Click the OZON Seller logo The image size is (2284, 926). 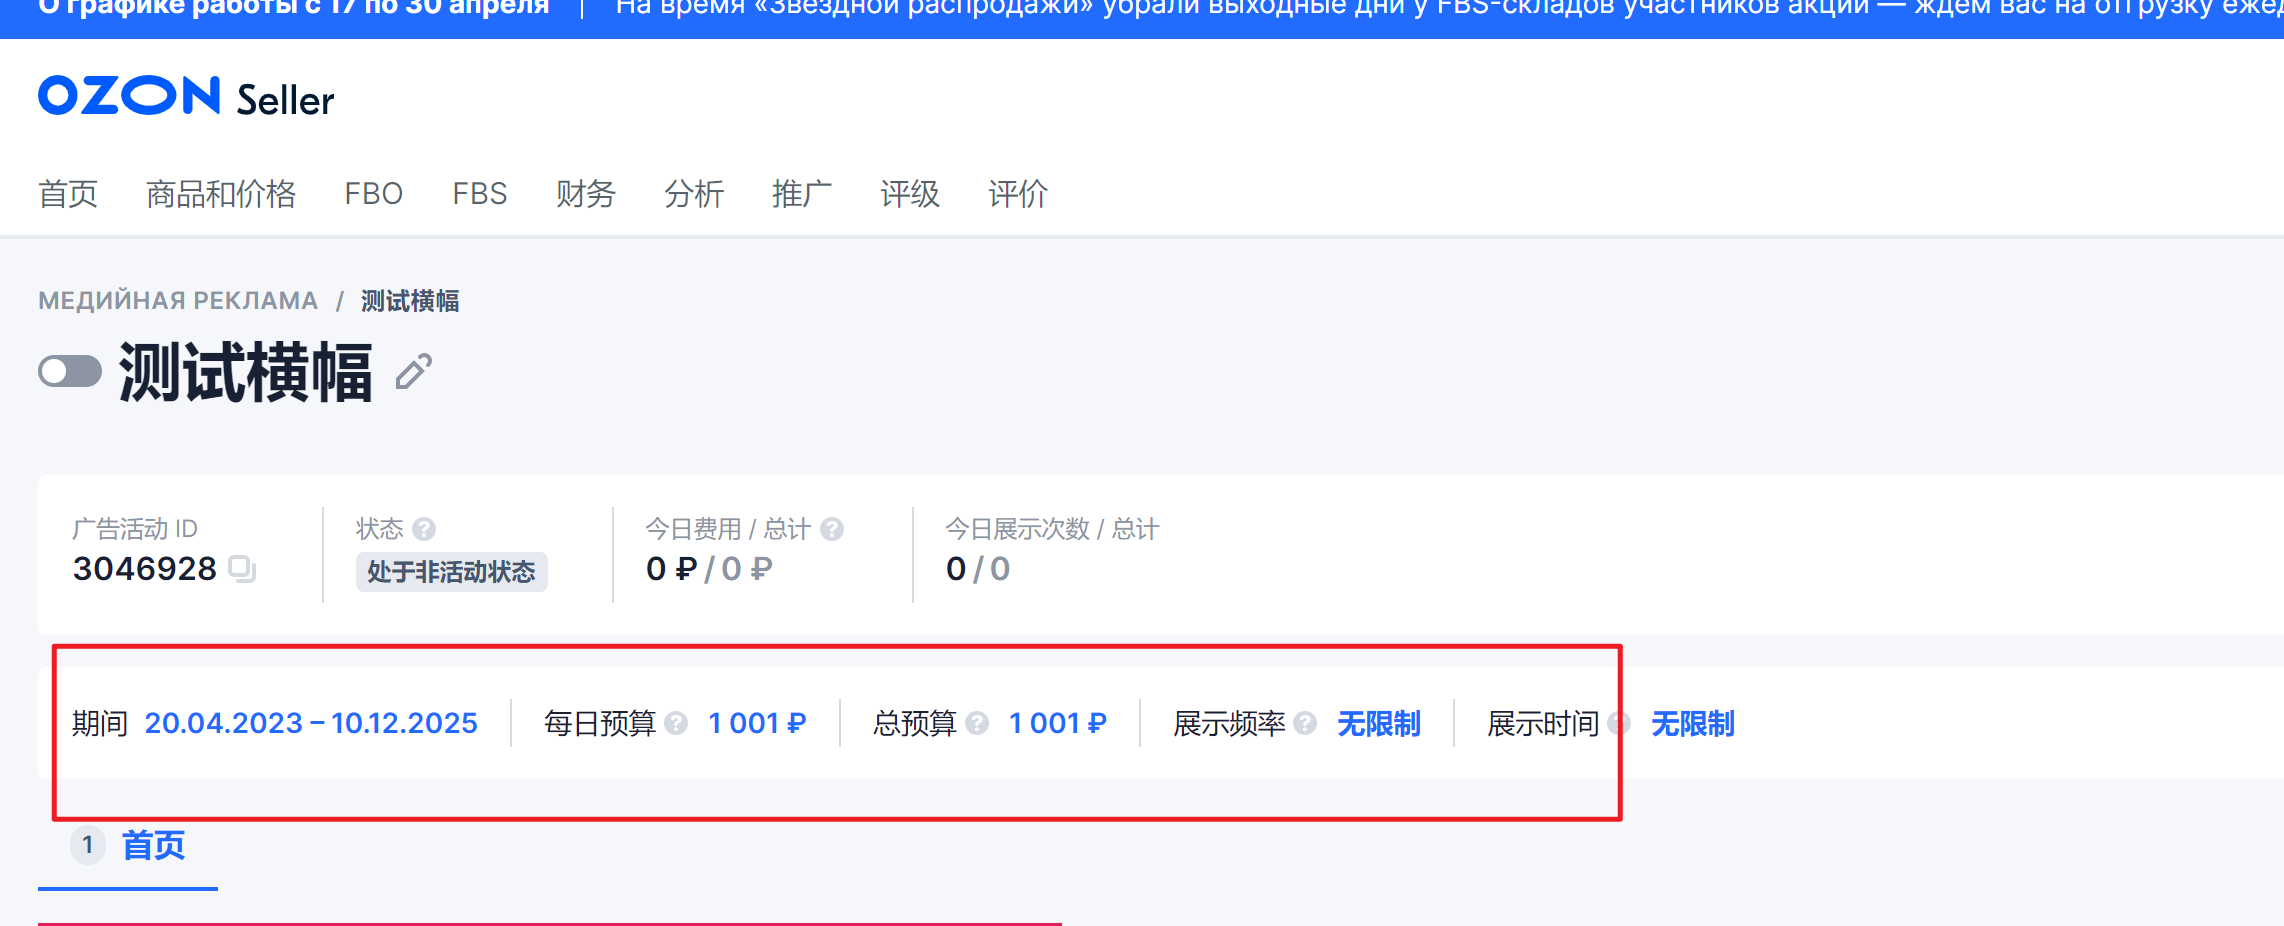coord(186,97)
